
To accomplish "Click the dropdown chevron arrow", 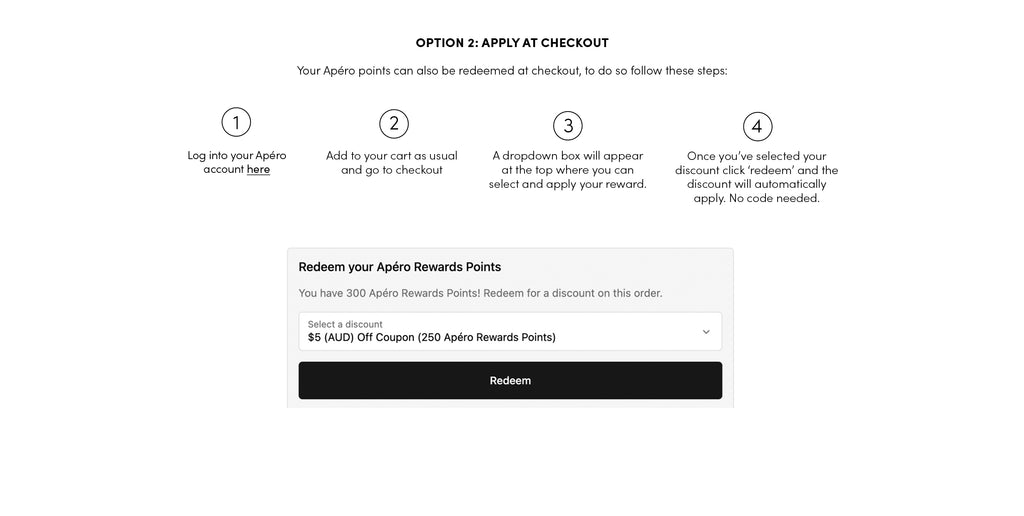I will click(x=706, y=332).
